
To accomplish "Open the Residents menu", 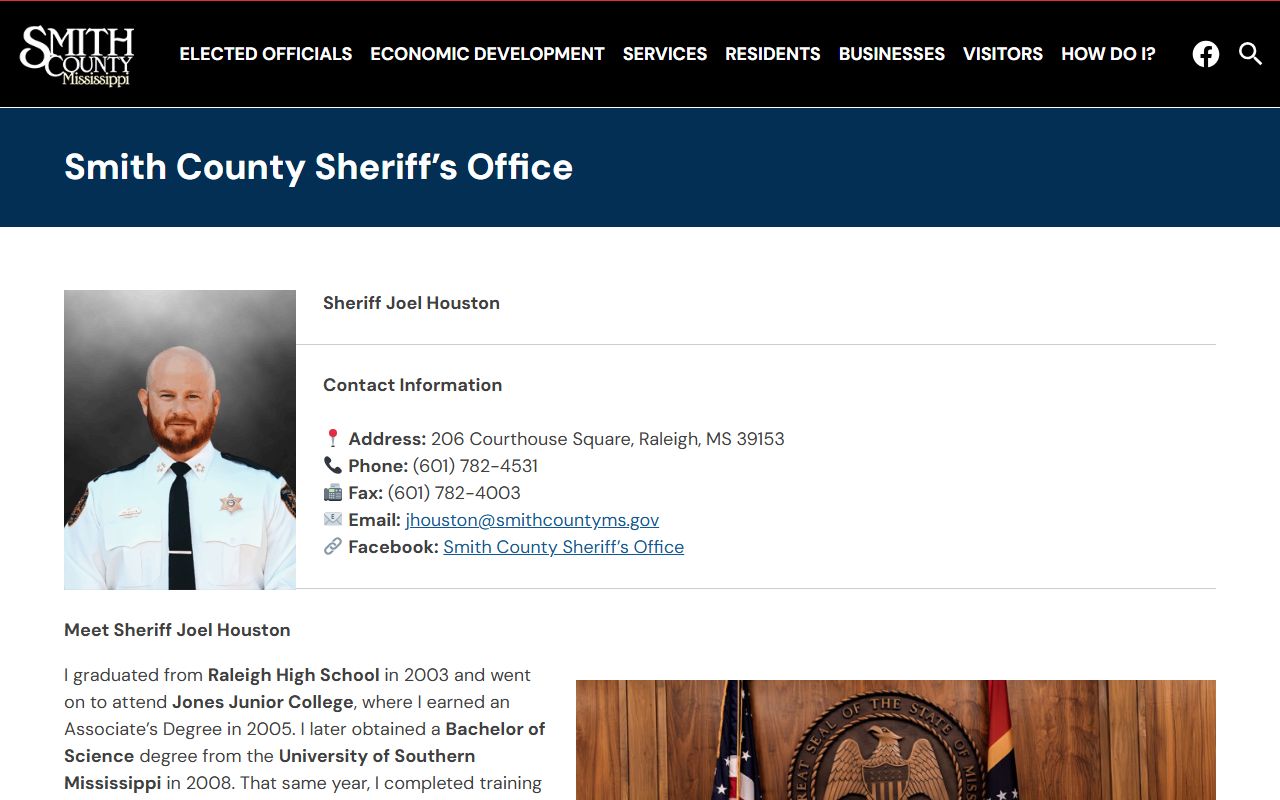I will pos(773,54).
